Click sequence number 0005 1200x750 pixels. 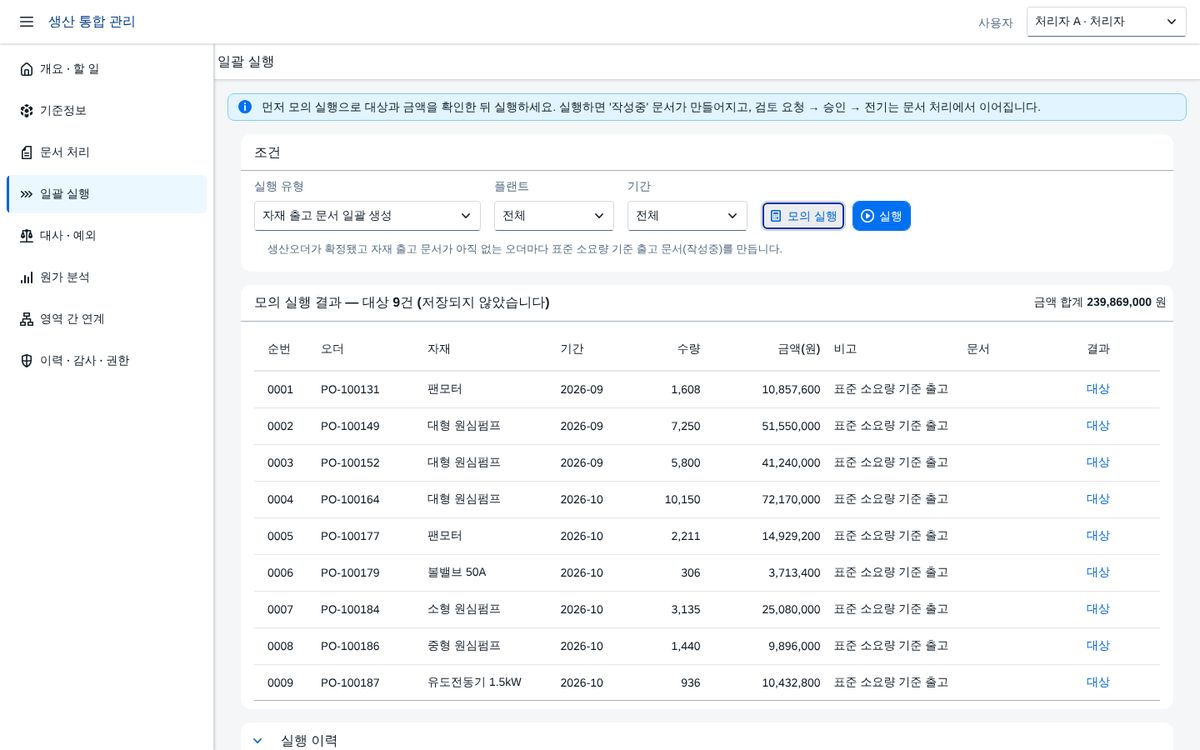280,536
